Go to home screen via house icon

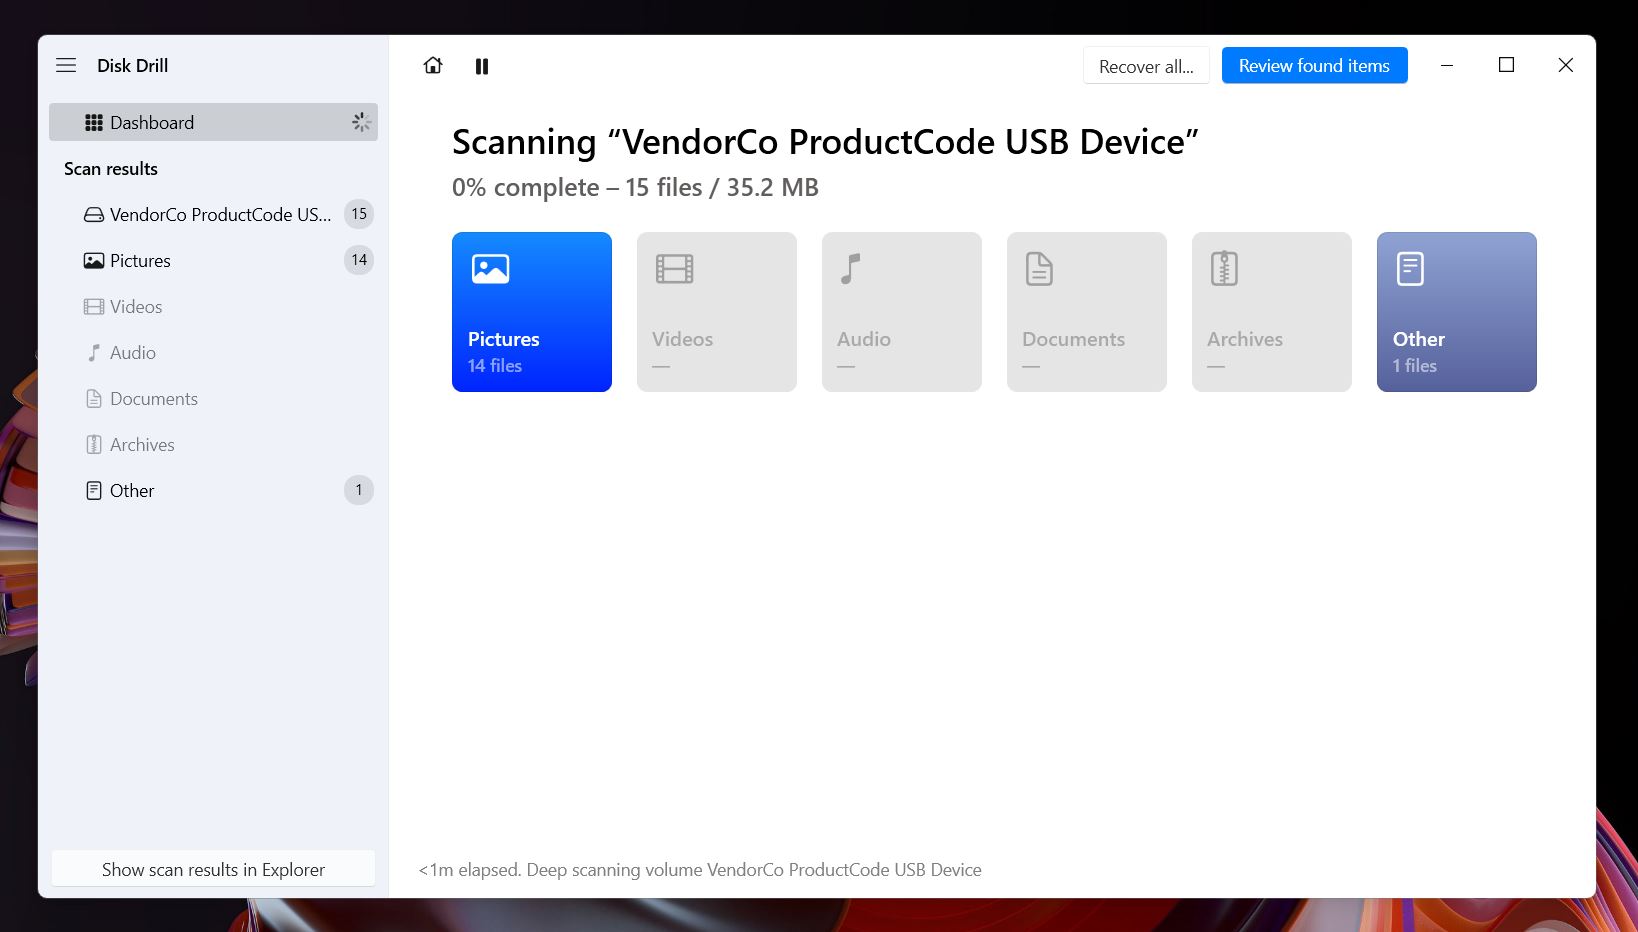click(x=433, y=65)
